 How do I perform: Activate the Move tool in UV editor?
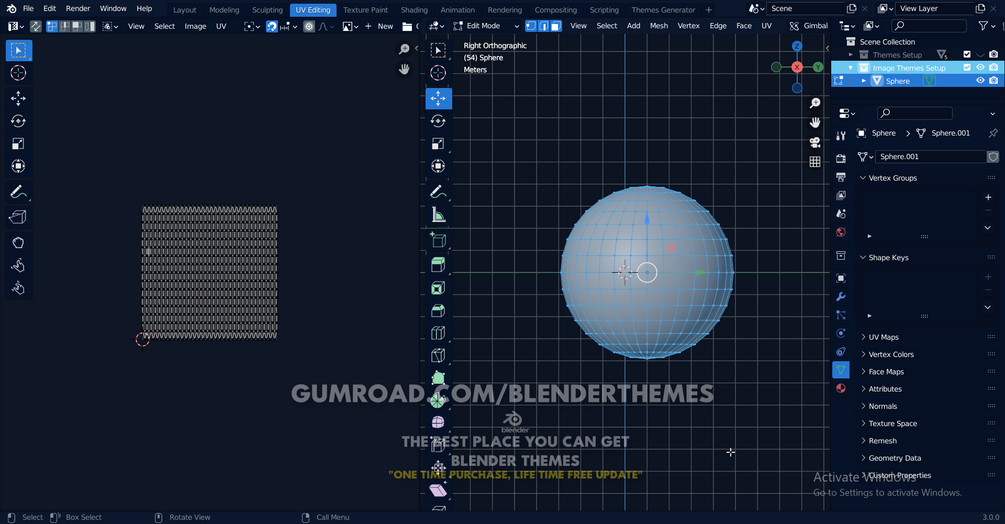(18, 98)
